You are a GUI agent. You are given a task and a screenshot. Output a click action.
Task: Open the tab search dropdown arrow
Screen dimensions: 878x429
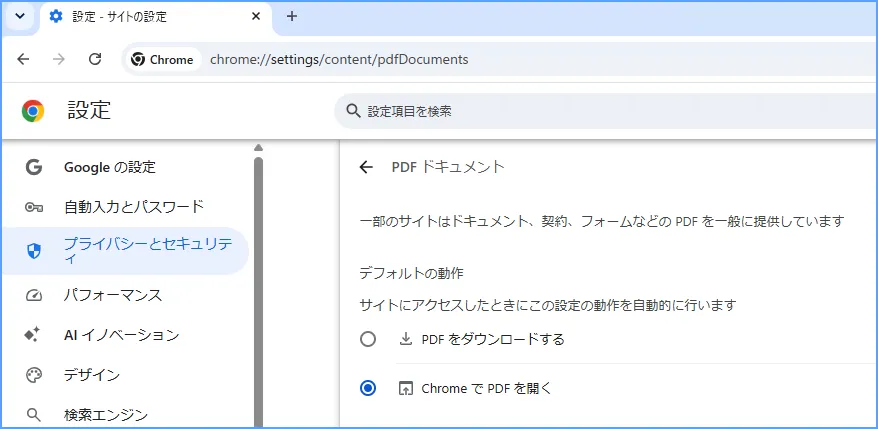[20, 16]
